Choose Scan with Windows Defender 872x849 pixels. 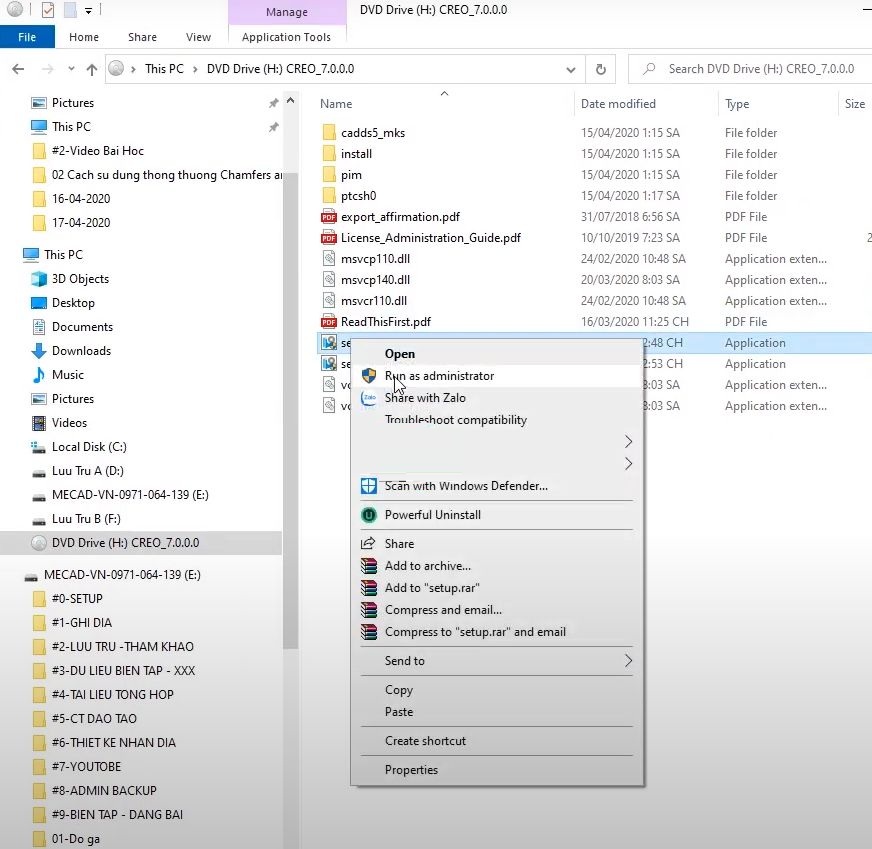497,486
